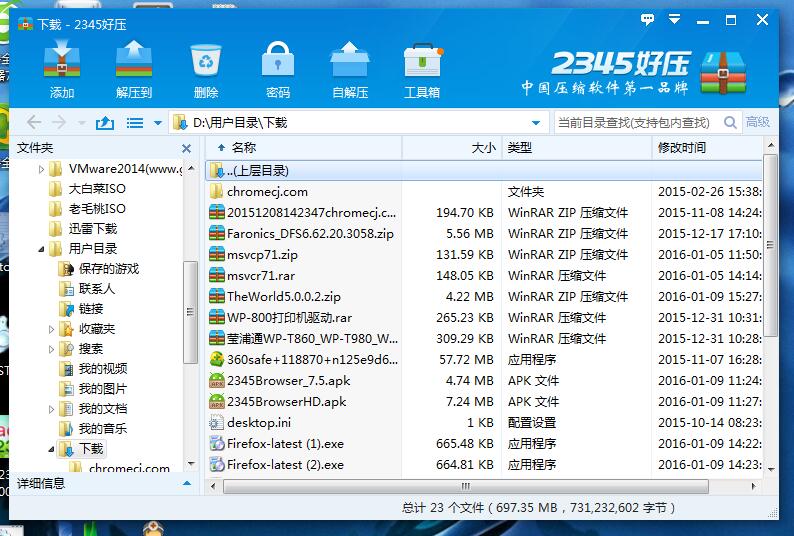Viewport: 794px width, 536px height.
Task: Select 我的音乐 in the folder tree
Action: pyautogui.click(x=103, y=429)
